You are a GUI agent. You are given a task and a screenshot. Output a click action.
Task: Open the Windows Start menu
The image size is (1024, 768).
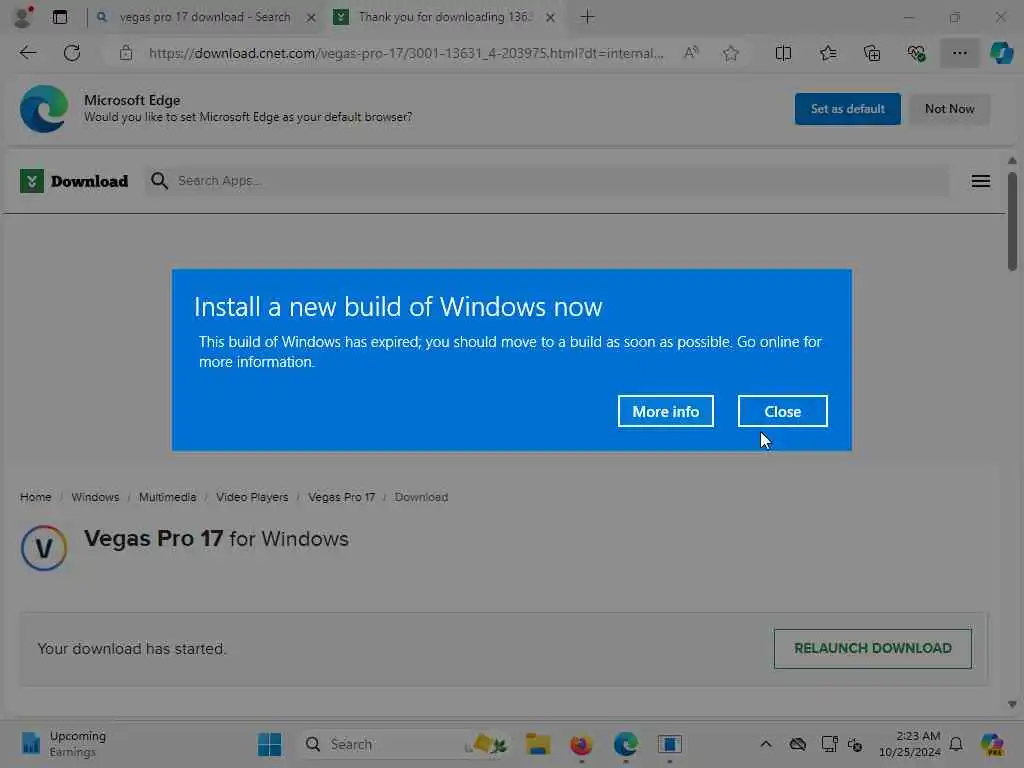[x=269, y=744]
